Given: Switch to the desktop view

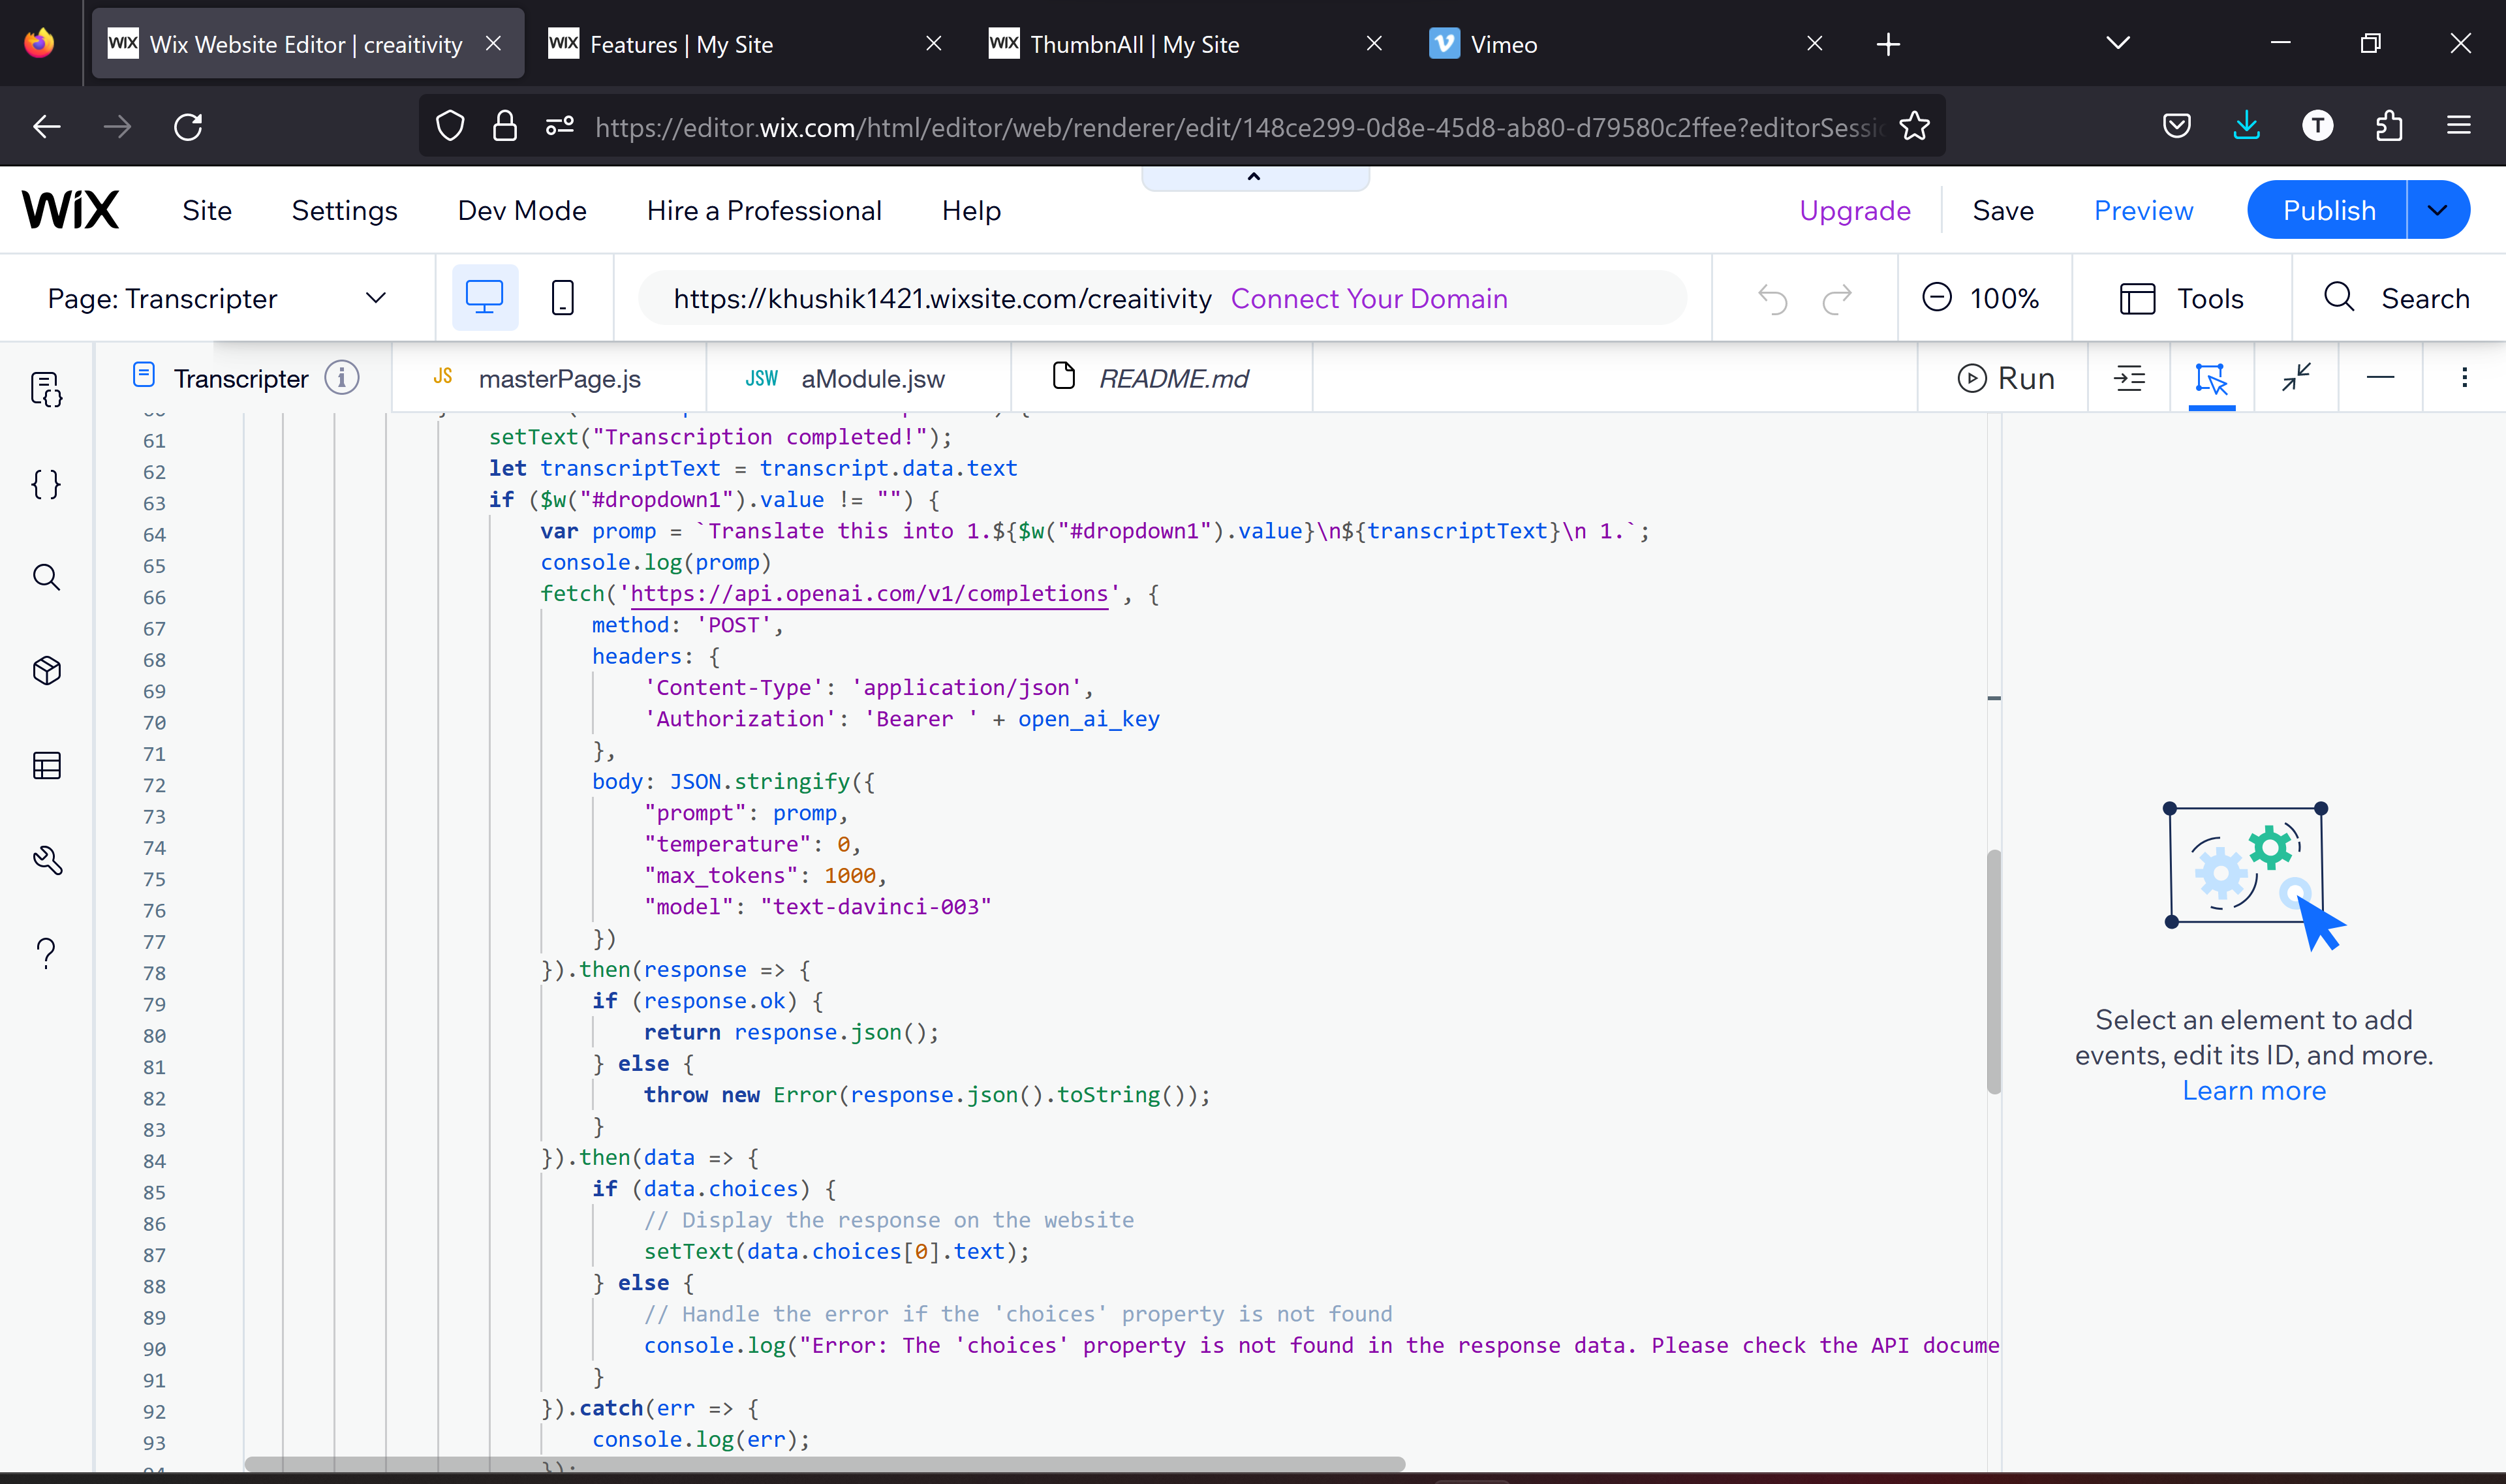Looking at the screenshot, I should click(x=485, y=298).
